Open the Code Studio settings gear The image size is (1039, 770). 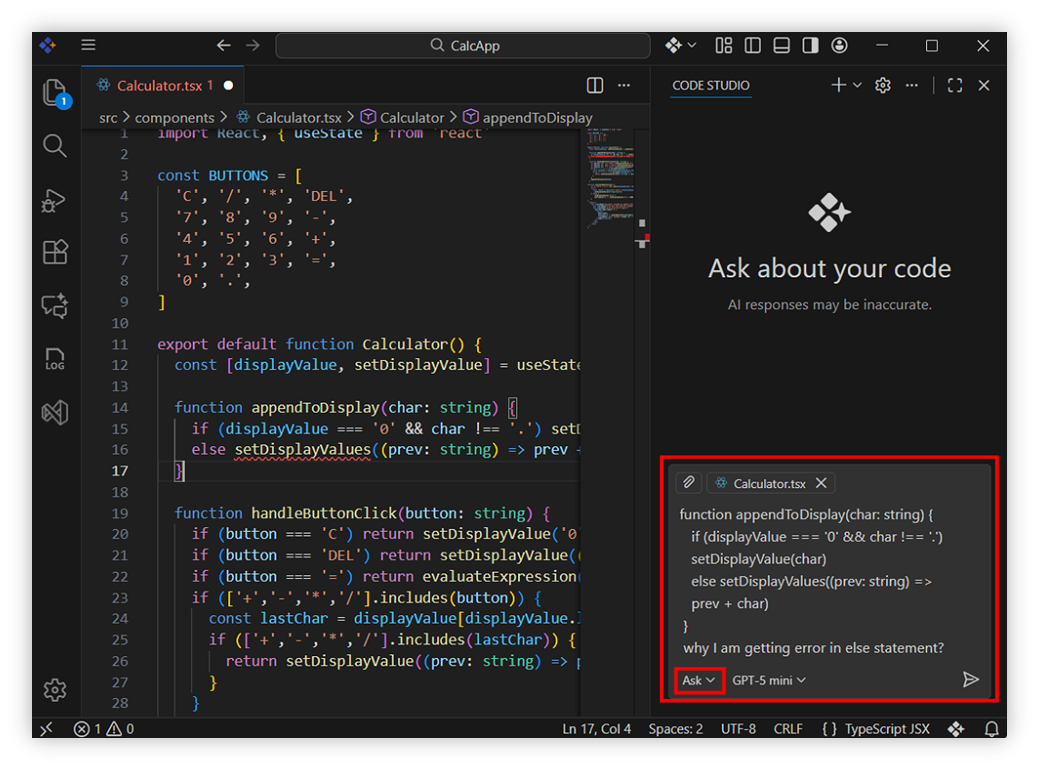tap(882, 86)
